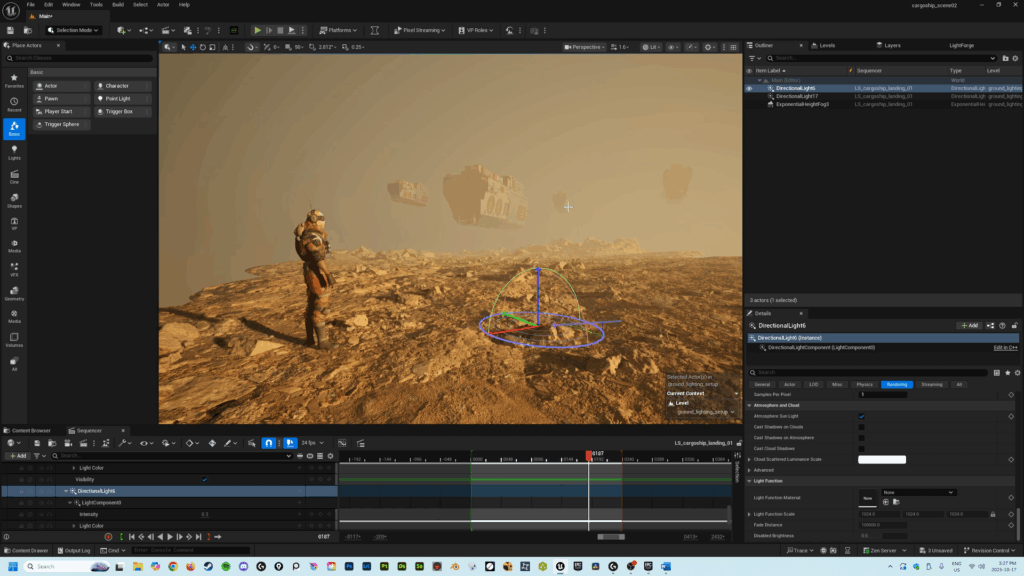The height and width of the screenshot is (576, 1024).
Task: Click the Cloud Scattered Luminance Scale color swatch
Action: tap(882, 459)
